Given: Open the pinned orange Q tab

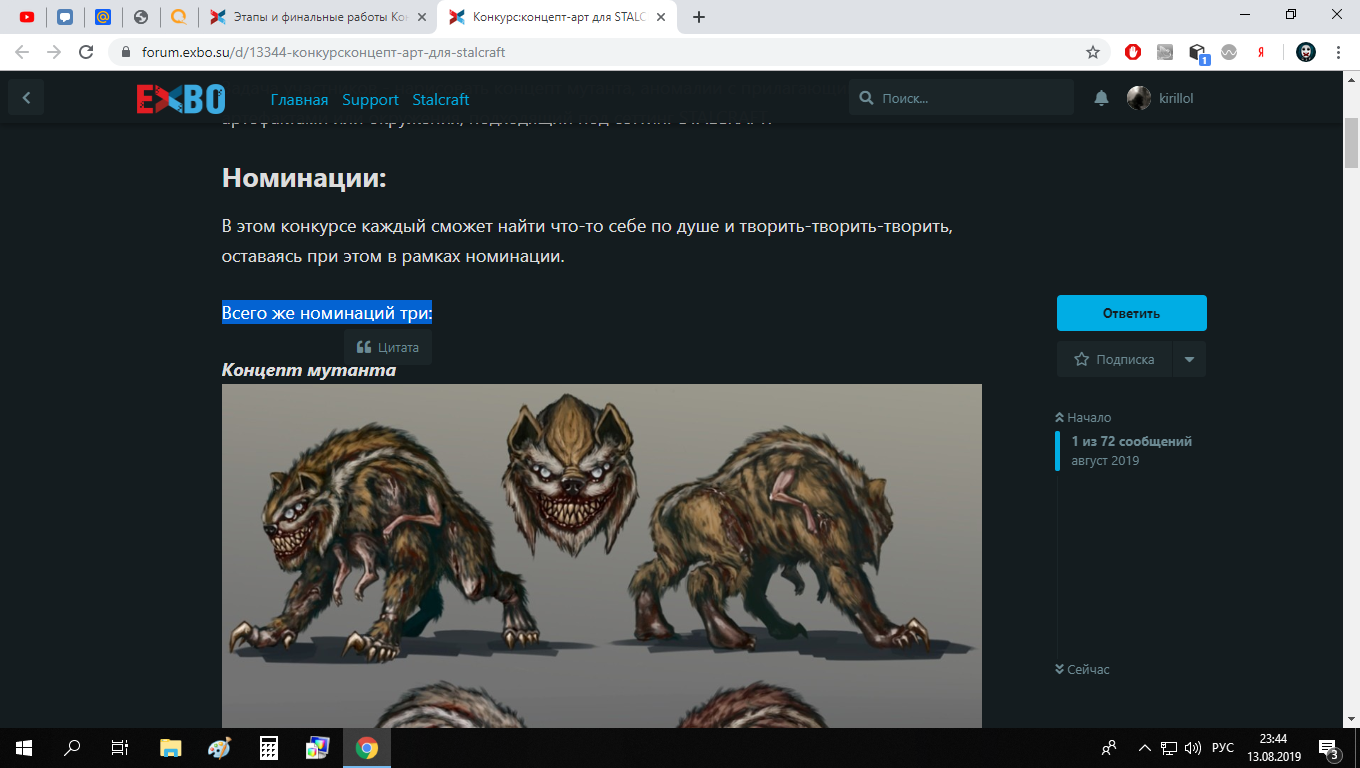Looking at the screenshot, I should point(179,17).
